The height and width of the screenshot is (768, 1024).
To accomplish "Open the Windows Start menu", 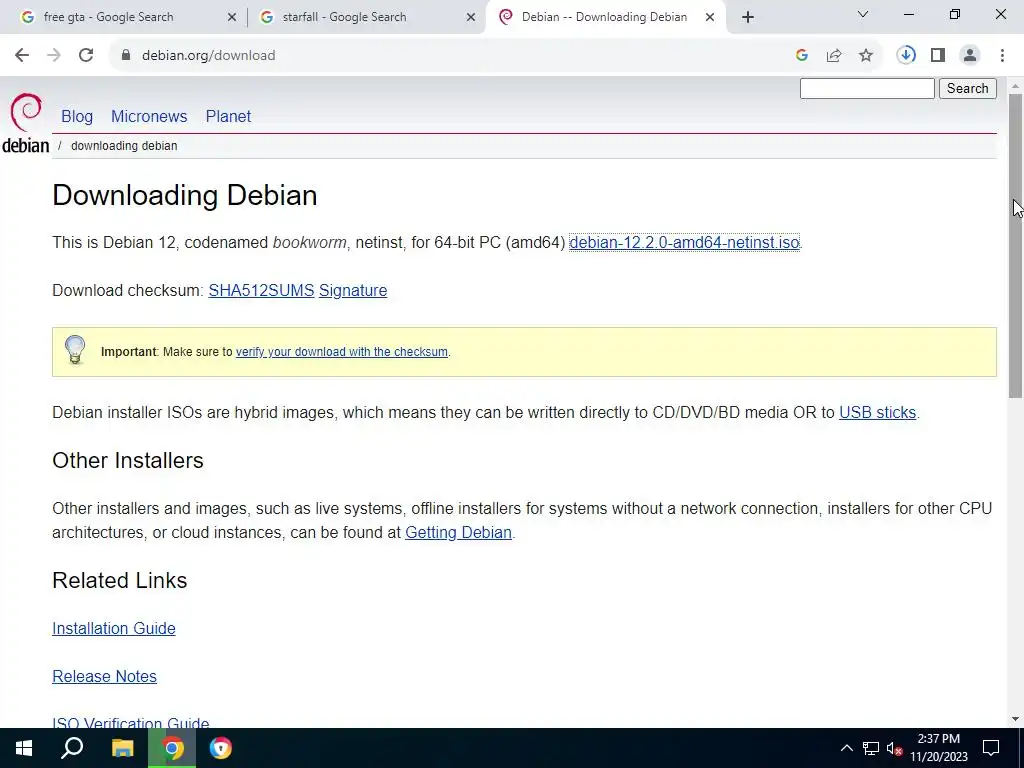I will click(24, 748).
